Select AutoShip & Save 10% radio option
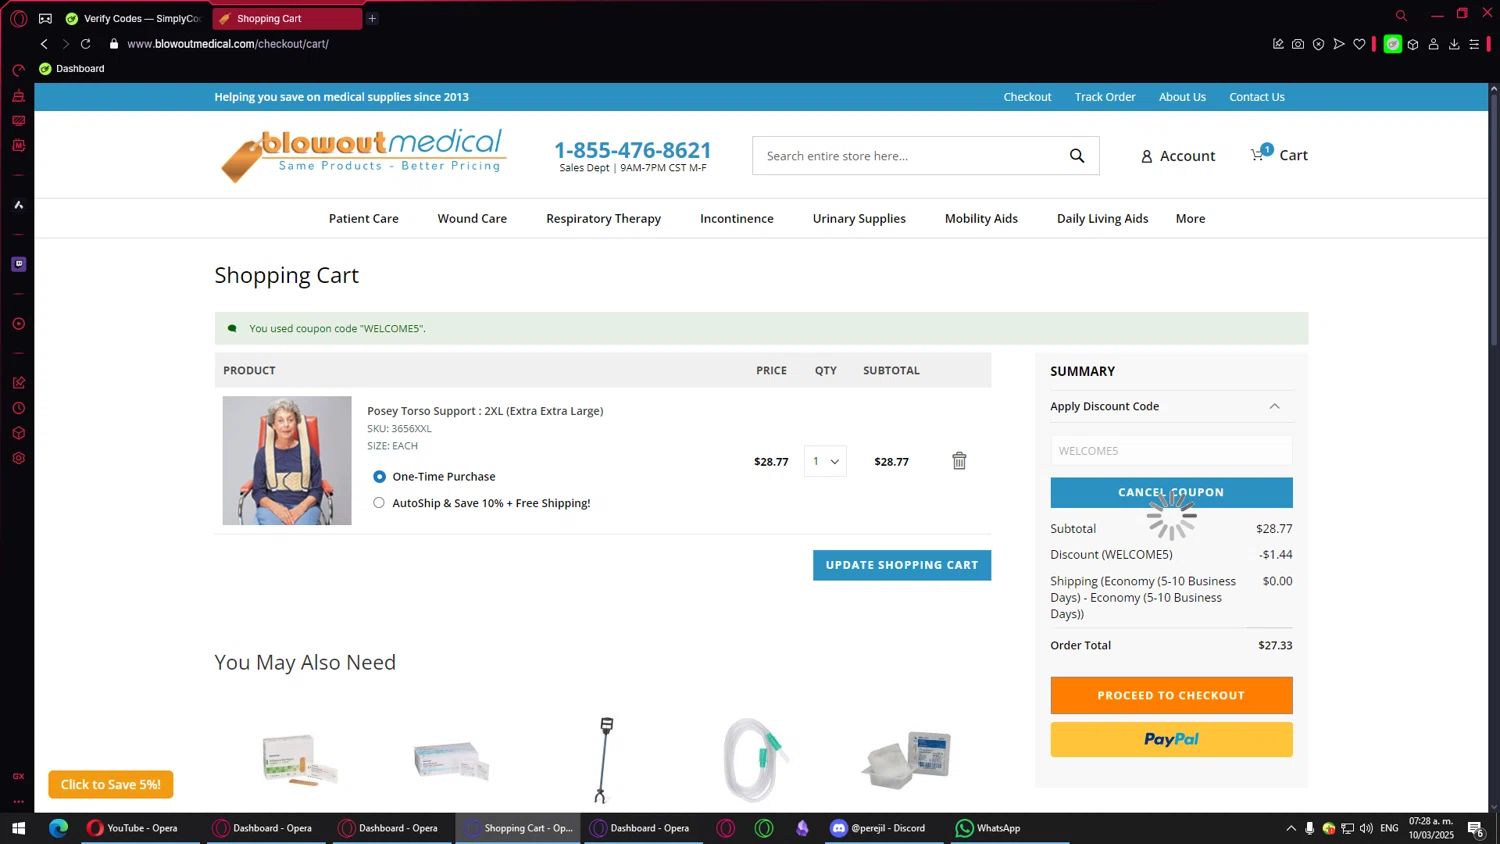Viewport: 1500px width, 844px height. (x=379, y=503)
